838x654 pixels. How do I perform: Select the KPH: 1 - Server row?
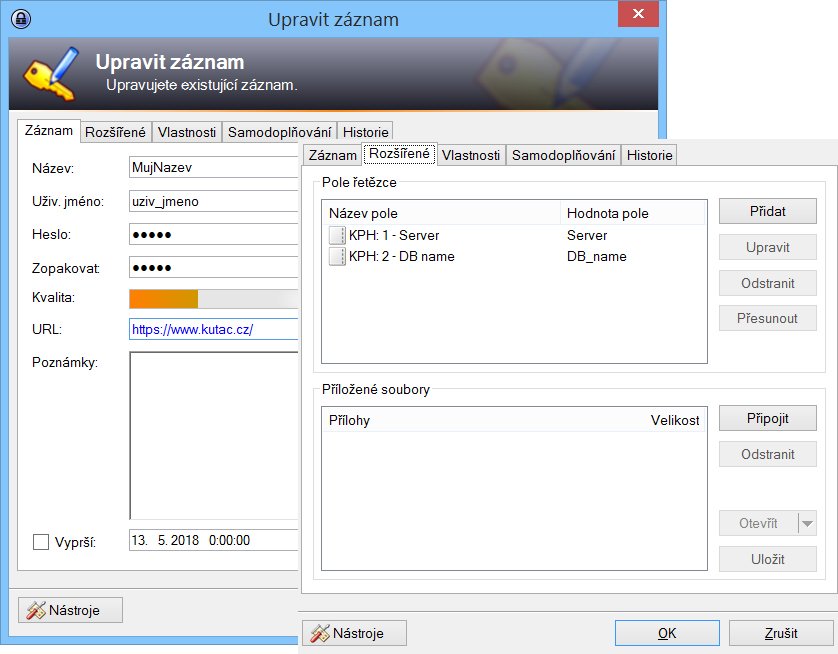click(515, 235)
